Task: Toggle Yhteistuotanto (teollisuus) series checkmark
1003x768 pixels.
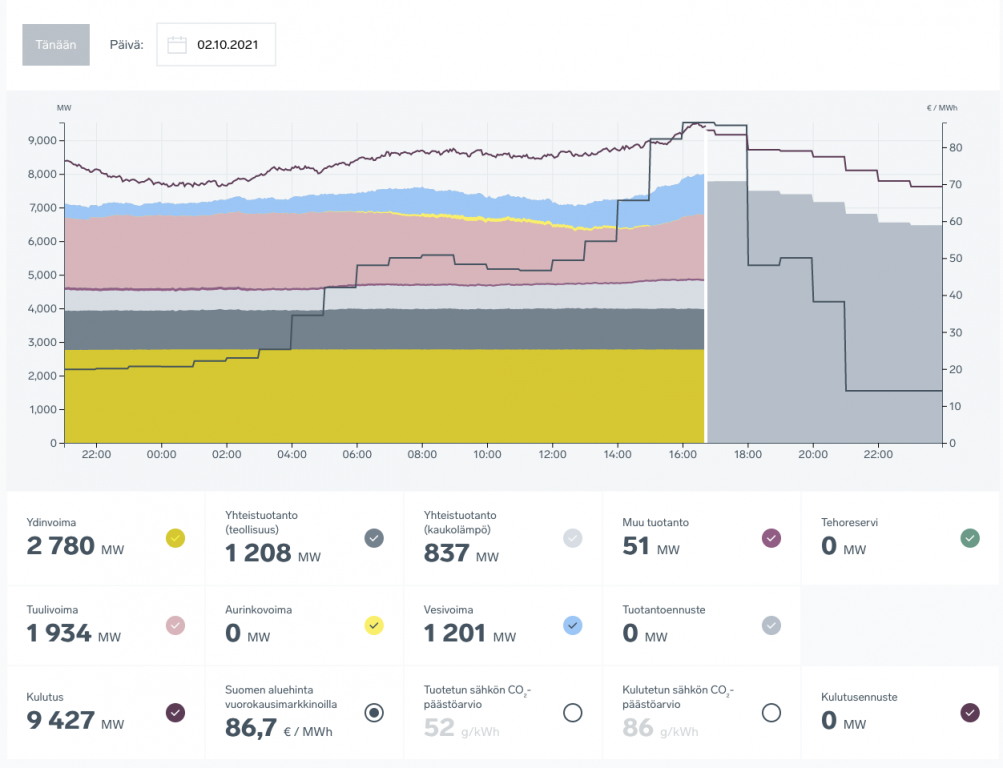Action: tap(374, 538)
